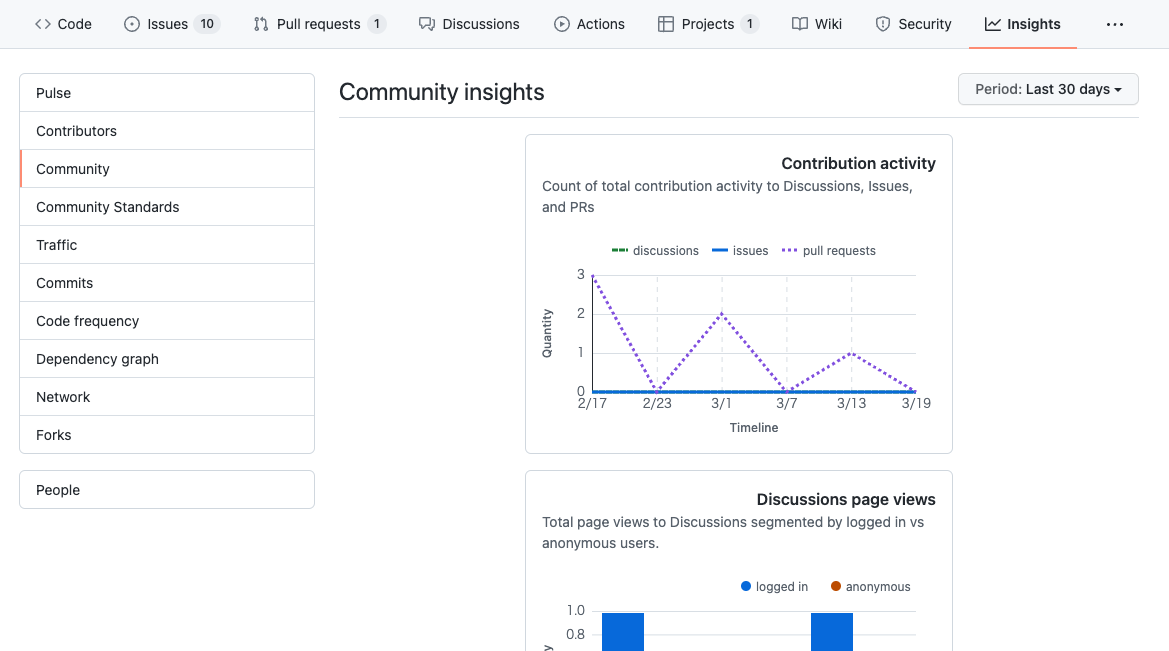Click the Discussions speech bubble icon
Viewport: 1169px width, 651px height.
point(426,24)
